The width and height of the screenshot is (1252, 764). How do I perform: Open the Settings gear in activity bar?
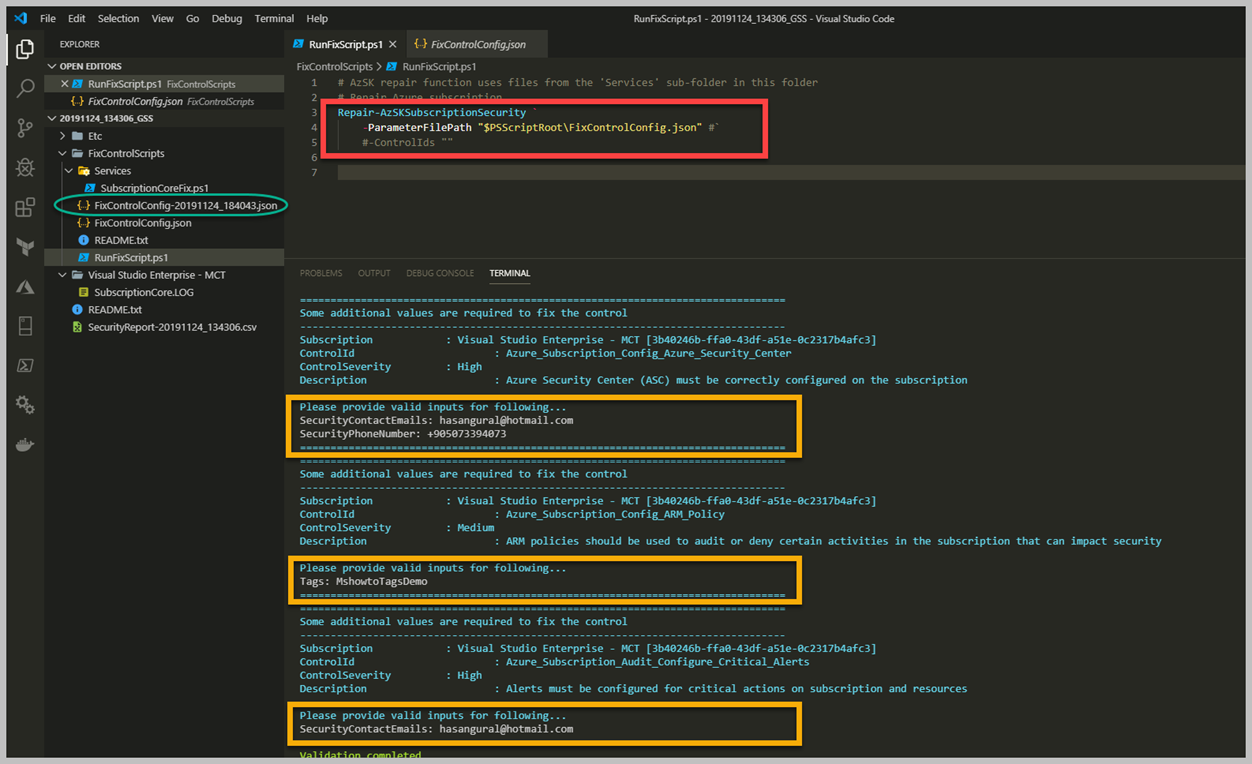pyautogui.click(x=25, y=405)
